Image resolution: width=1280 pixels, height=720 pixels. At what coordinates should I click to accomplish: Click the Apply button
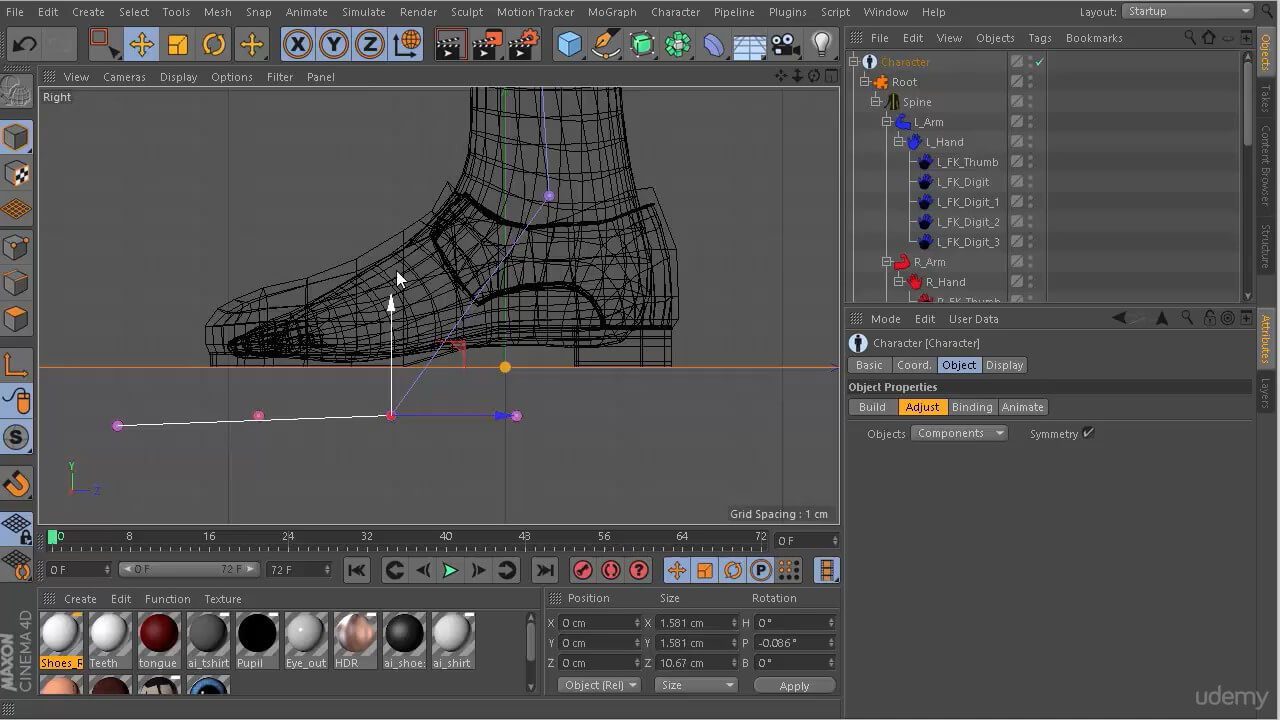[794, 686]
